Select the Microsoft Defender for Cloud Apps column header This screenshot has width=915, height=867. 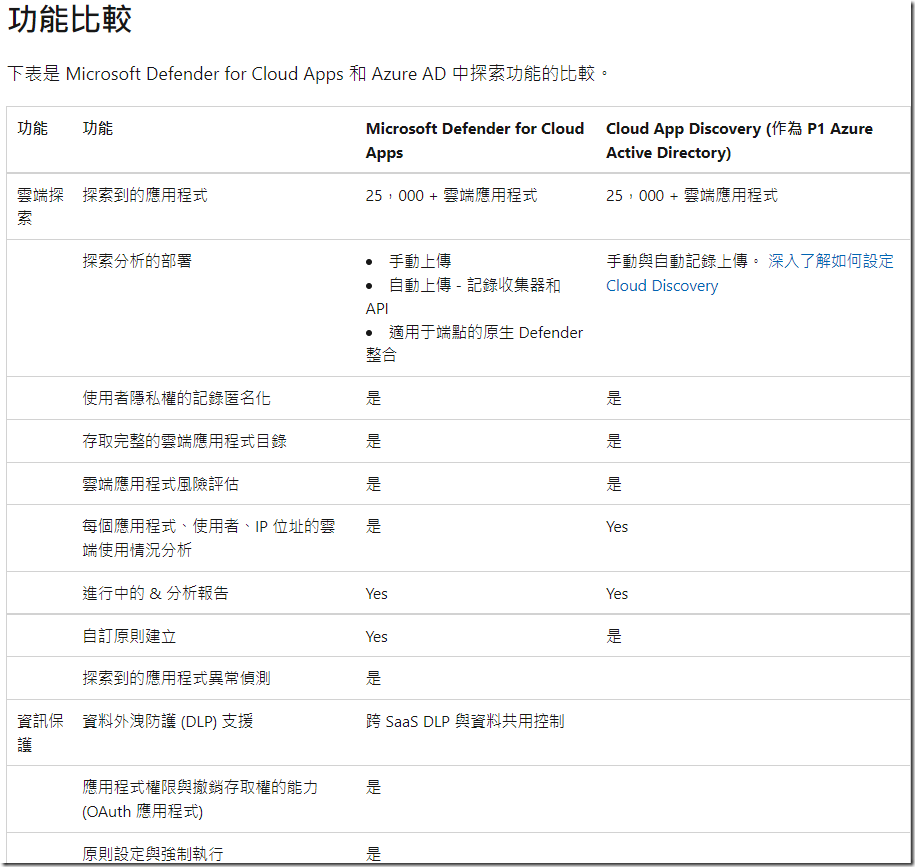coord(474,140)
